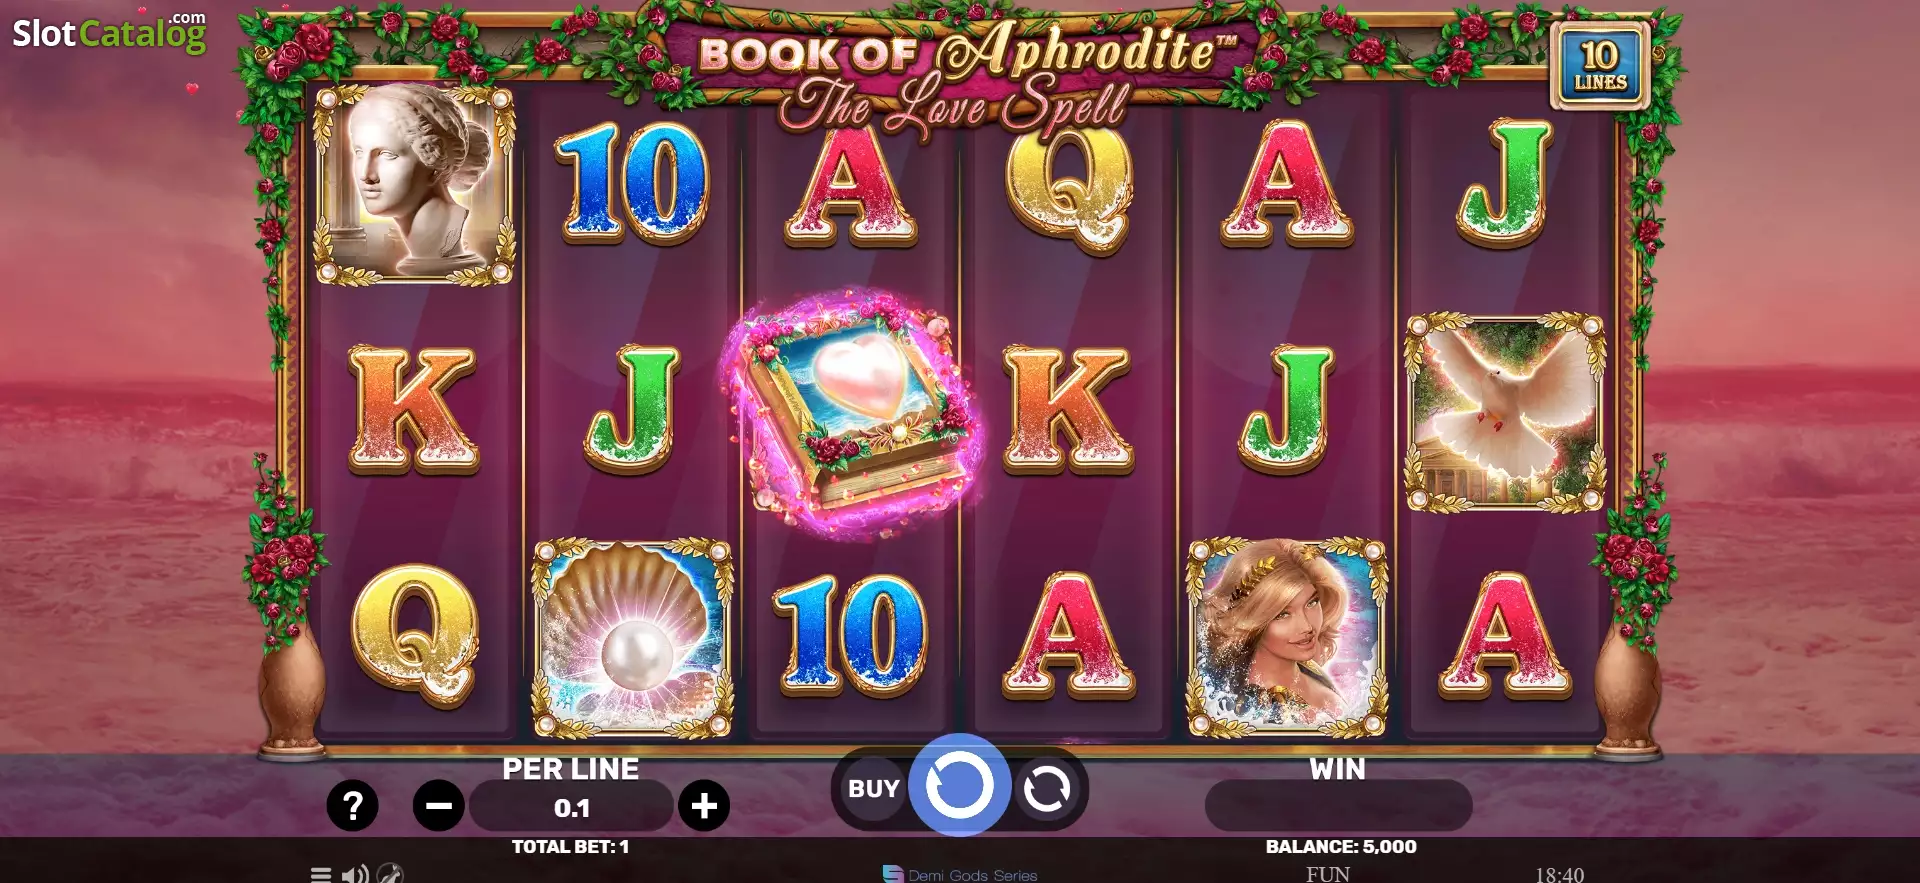Open the hamburger menu

click(321, 874)
